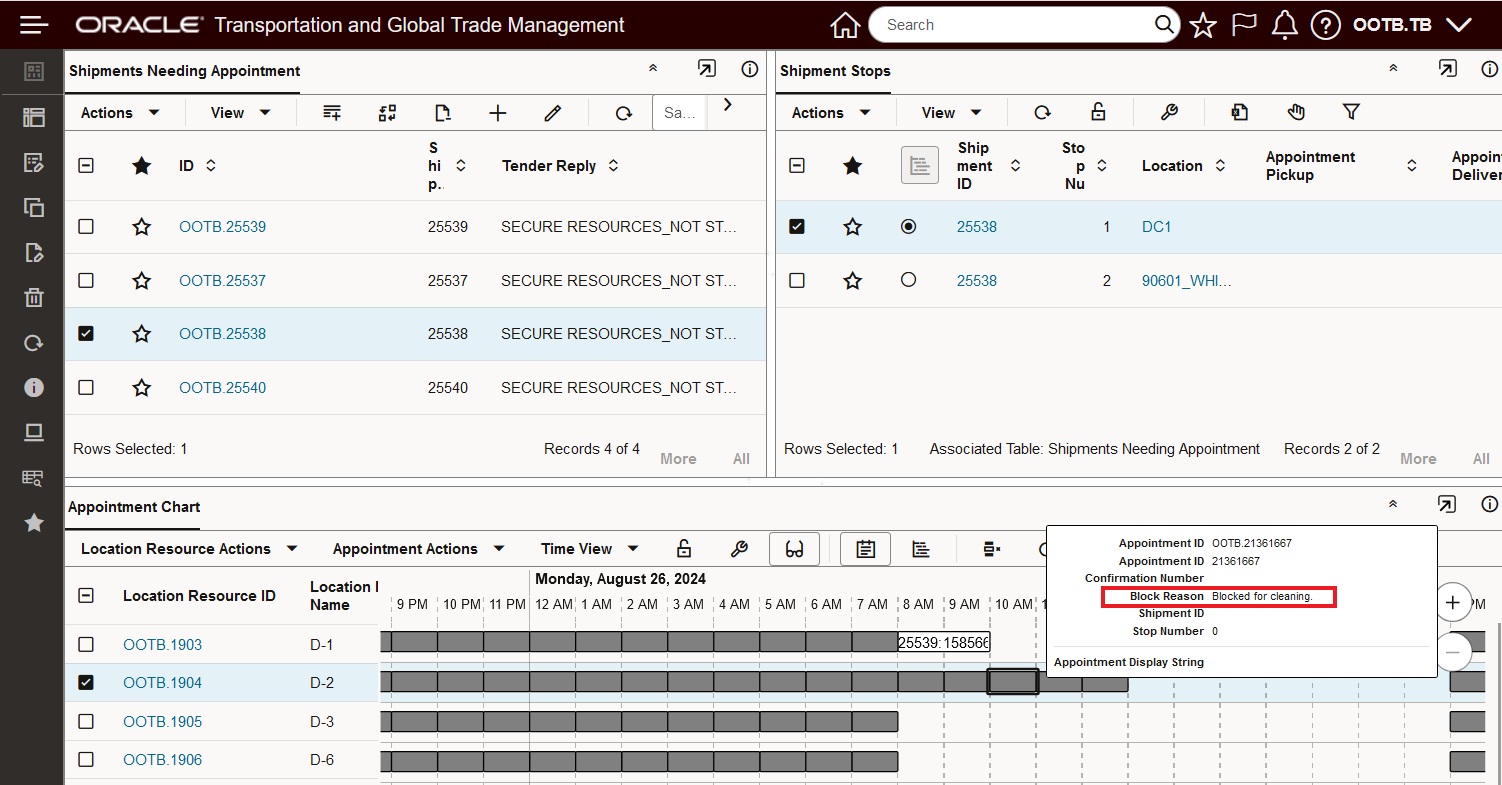Screen dimensions: 1502x785
Task: Refresh the Shipments Needing Appointment table
Action: click(x=624, y=113)
